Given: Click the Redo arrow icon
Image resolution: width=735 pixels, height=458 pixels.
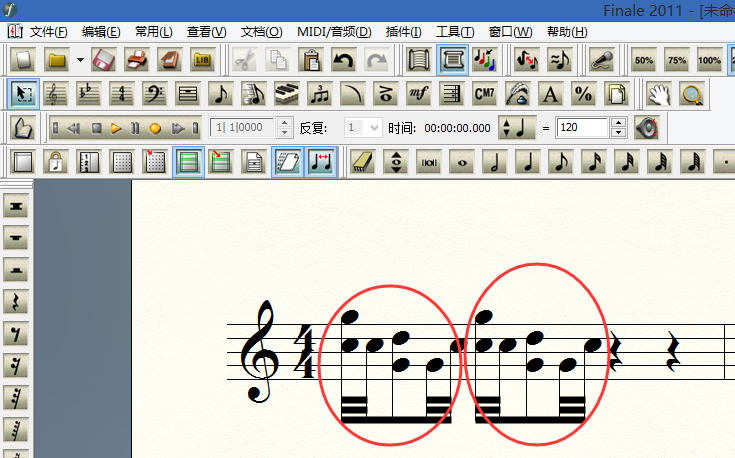Looking at the screenshot, I should pyautogui.click(x=377, y=60).
